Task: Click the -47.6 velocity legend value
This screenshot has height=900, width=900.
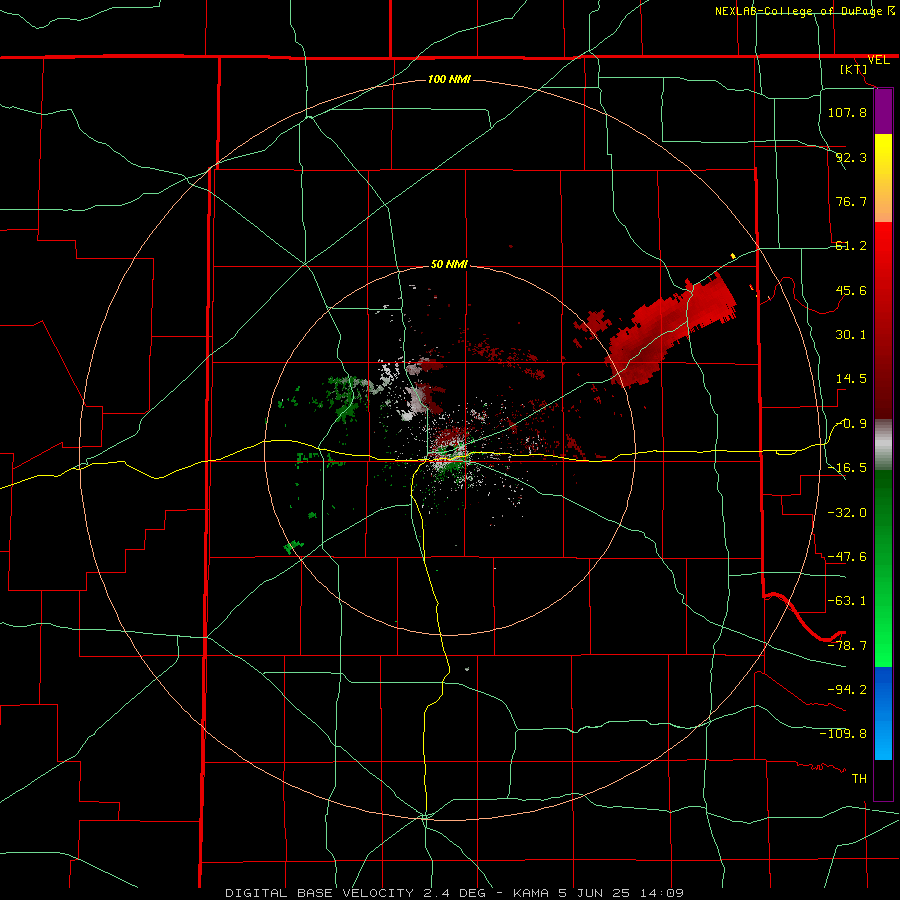Action: coord(847,557)
